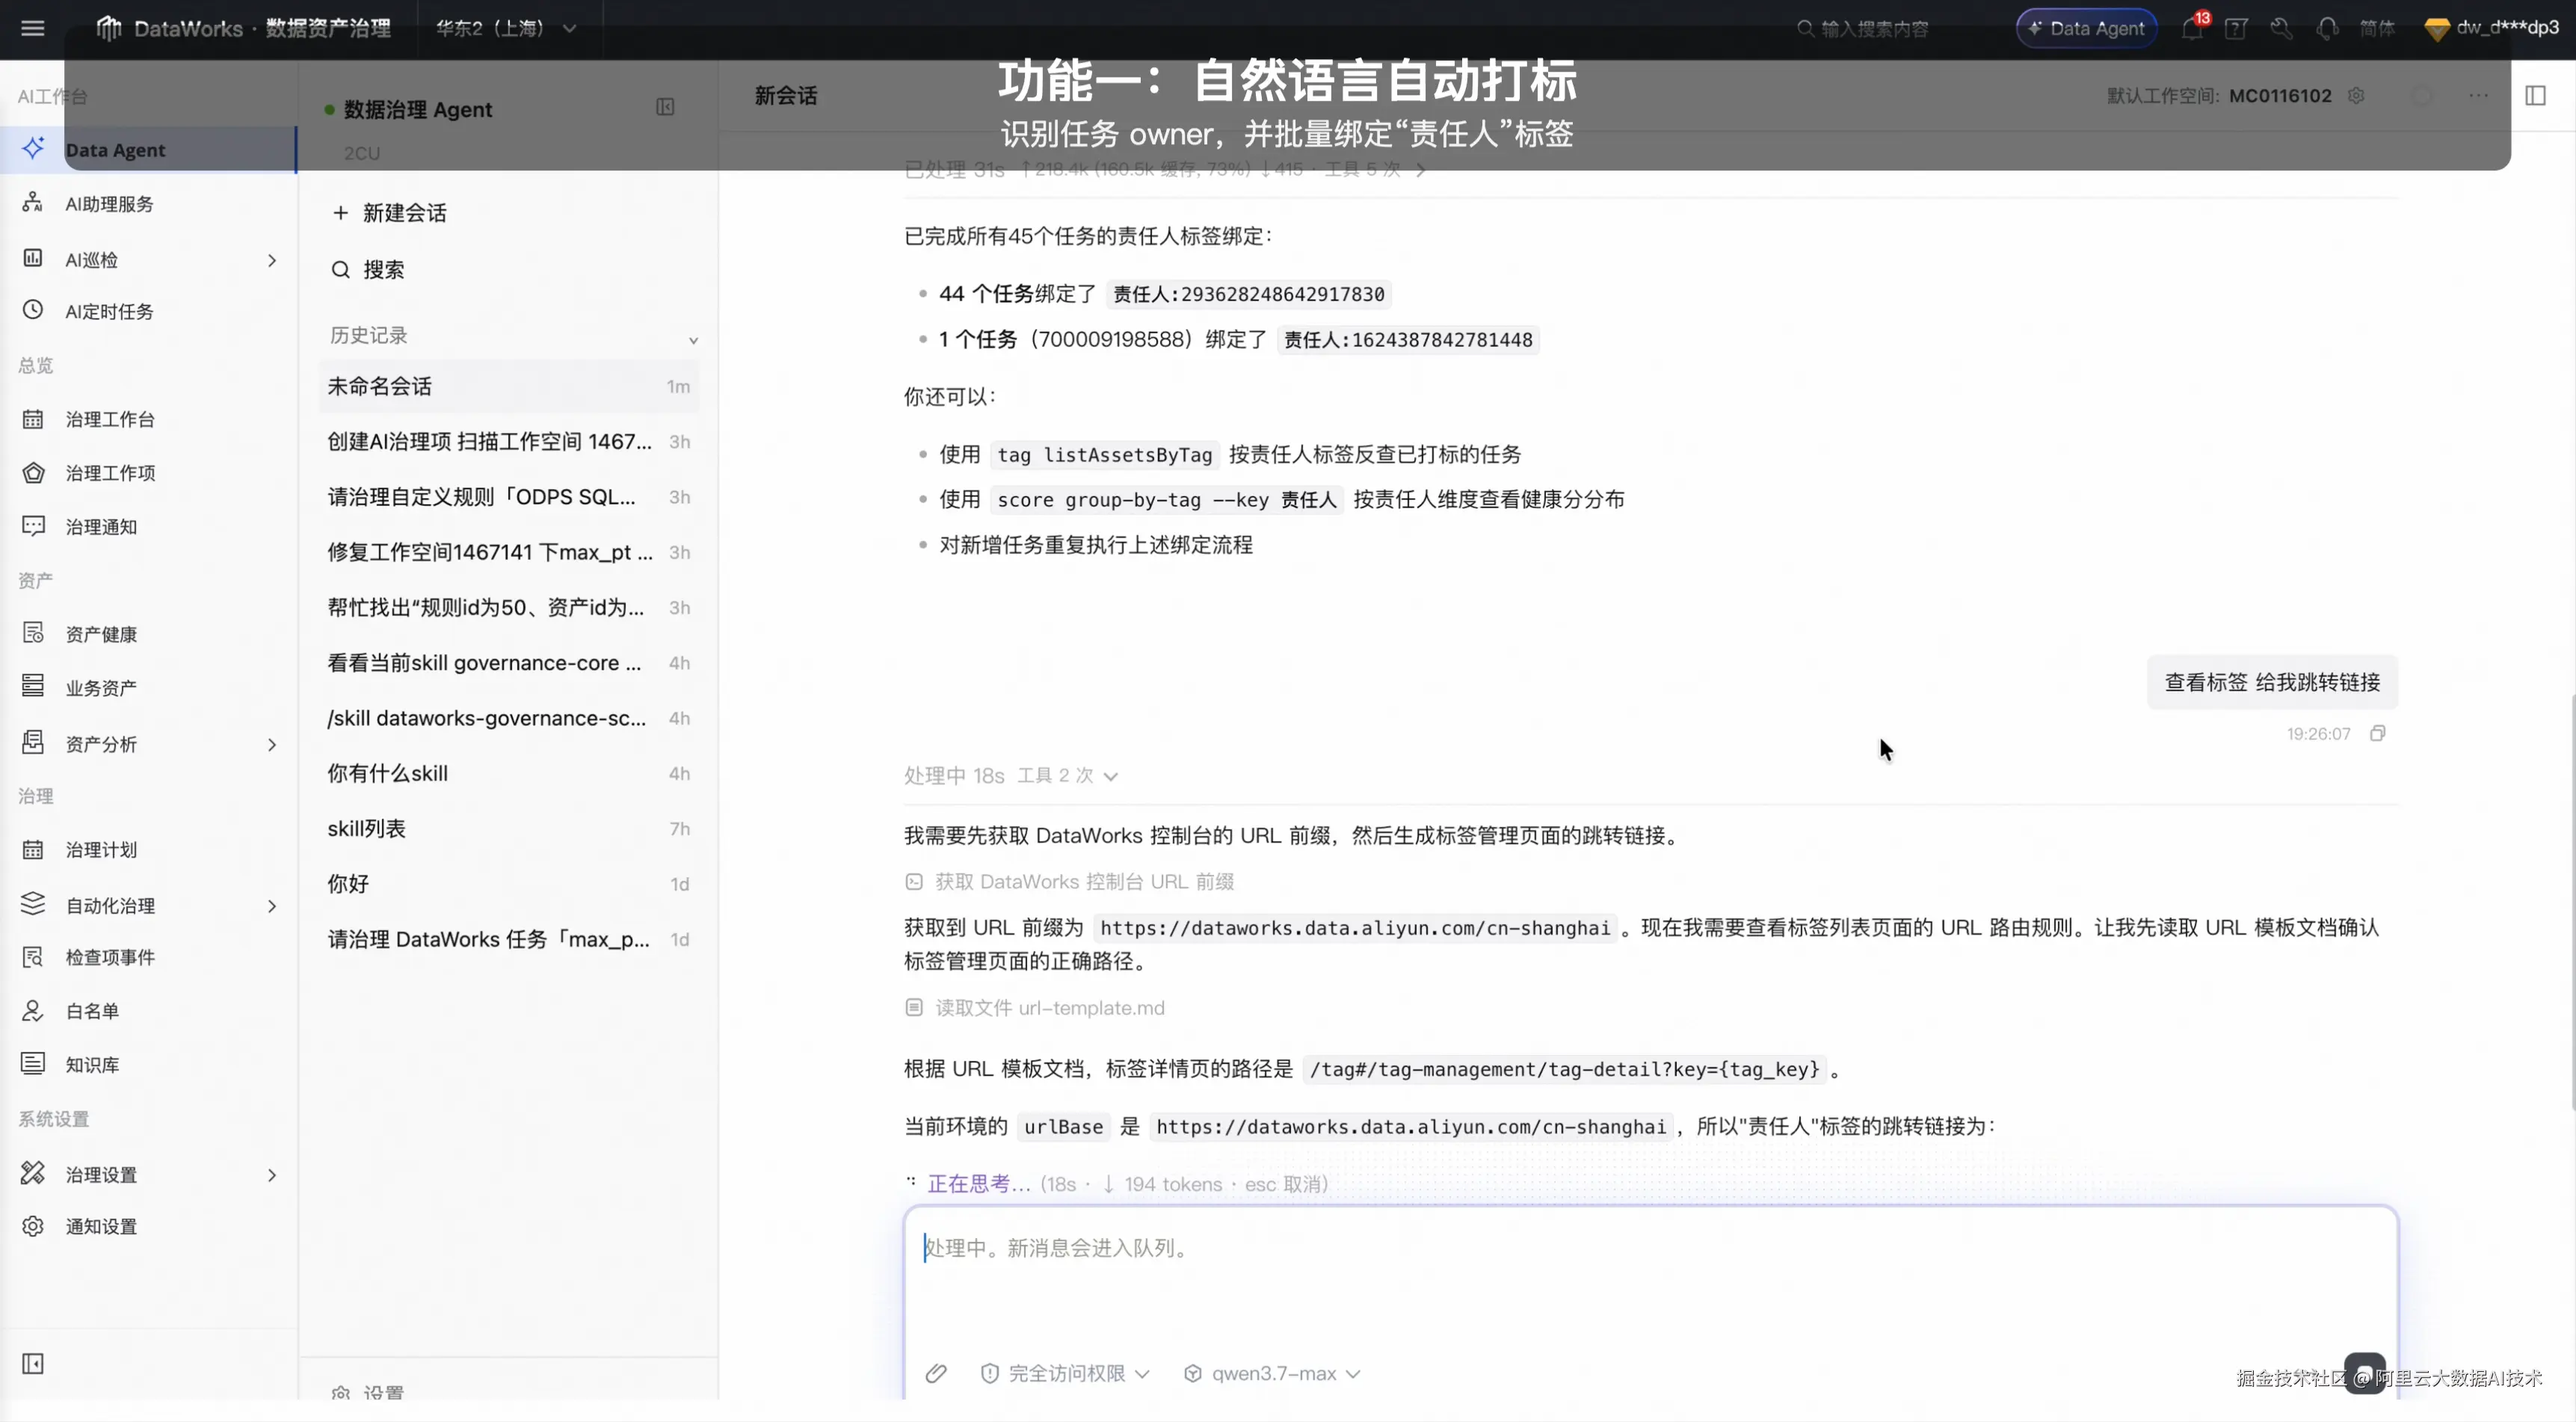Open history item skill列表
This screenshot has height=1422, width=2576.
point(509,828)
